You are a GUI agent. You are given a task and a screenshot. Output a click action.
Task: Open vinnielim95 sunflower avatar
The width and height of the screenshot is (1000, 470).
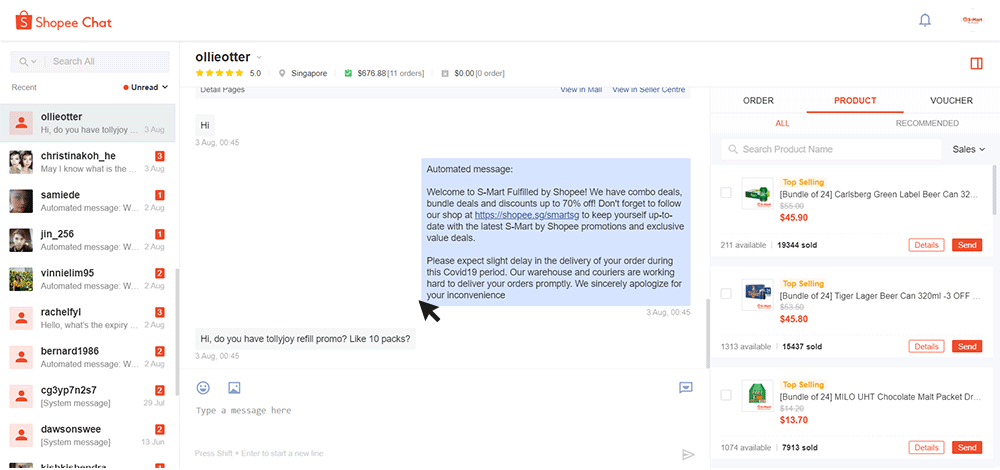(x=21, y=279)
